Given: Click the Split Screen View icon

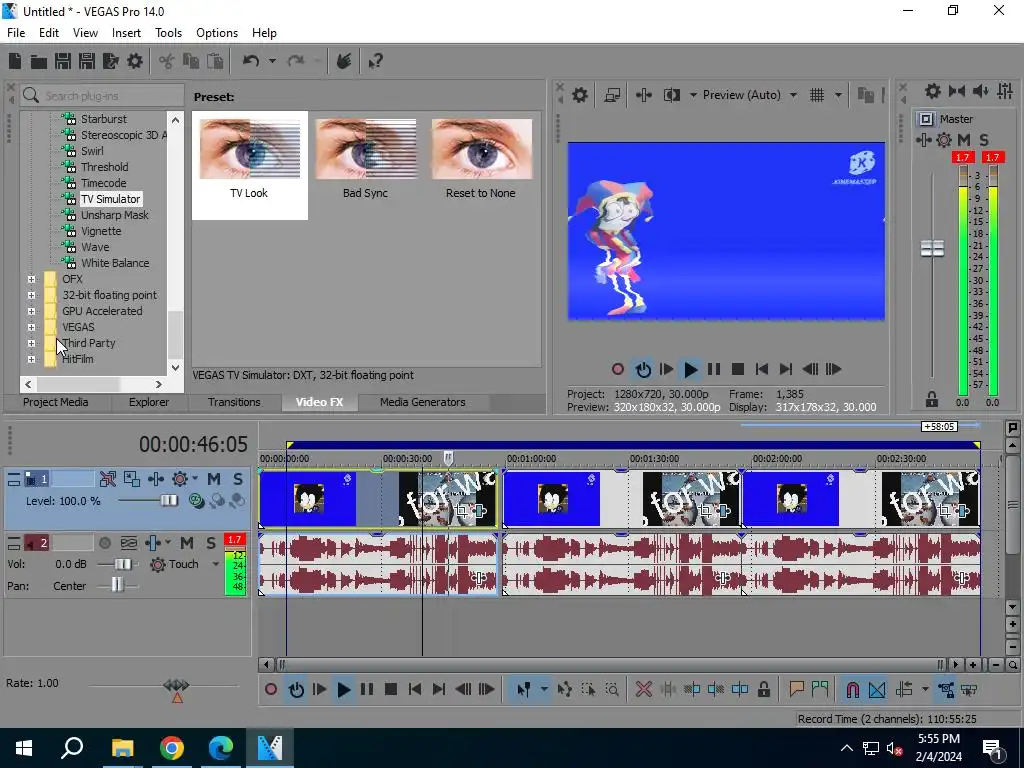Looking at the screenshot, I should (x=672, y=95).
